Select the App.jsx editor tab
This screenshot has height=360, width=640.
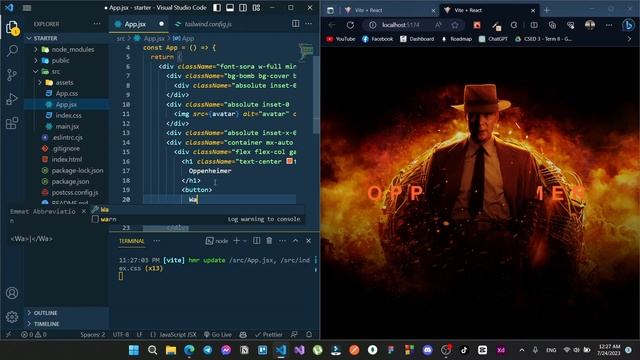tap(139, 24)
